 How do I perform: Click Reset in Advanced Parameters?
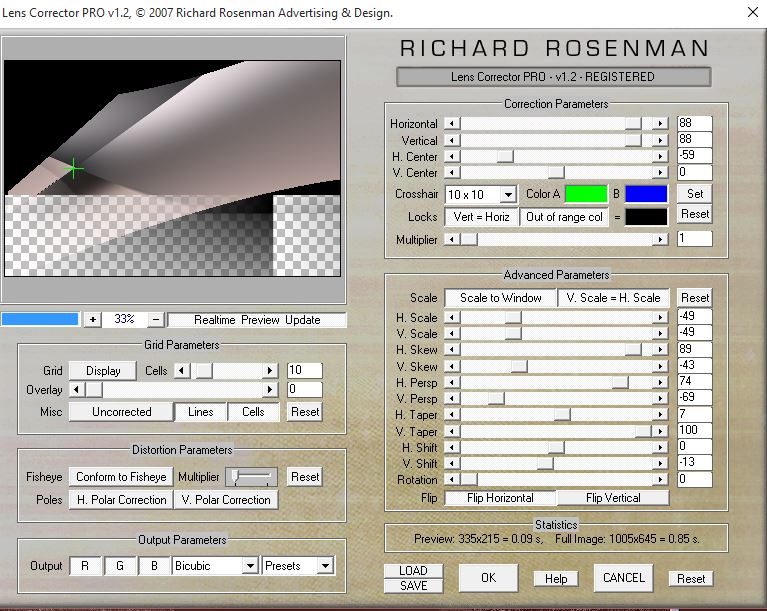pyautogui.click(x=695, y=298)
